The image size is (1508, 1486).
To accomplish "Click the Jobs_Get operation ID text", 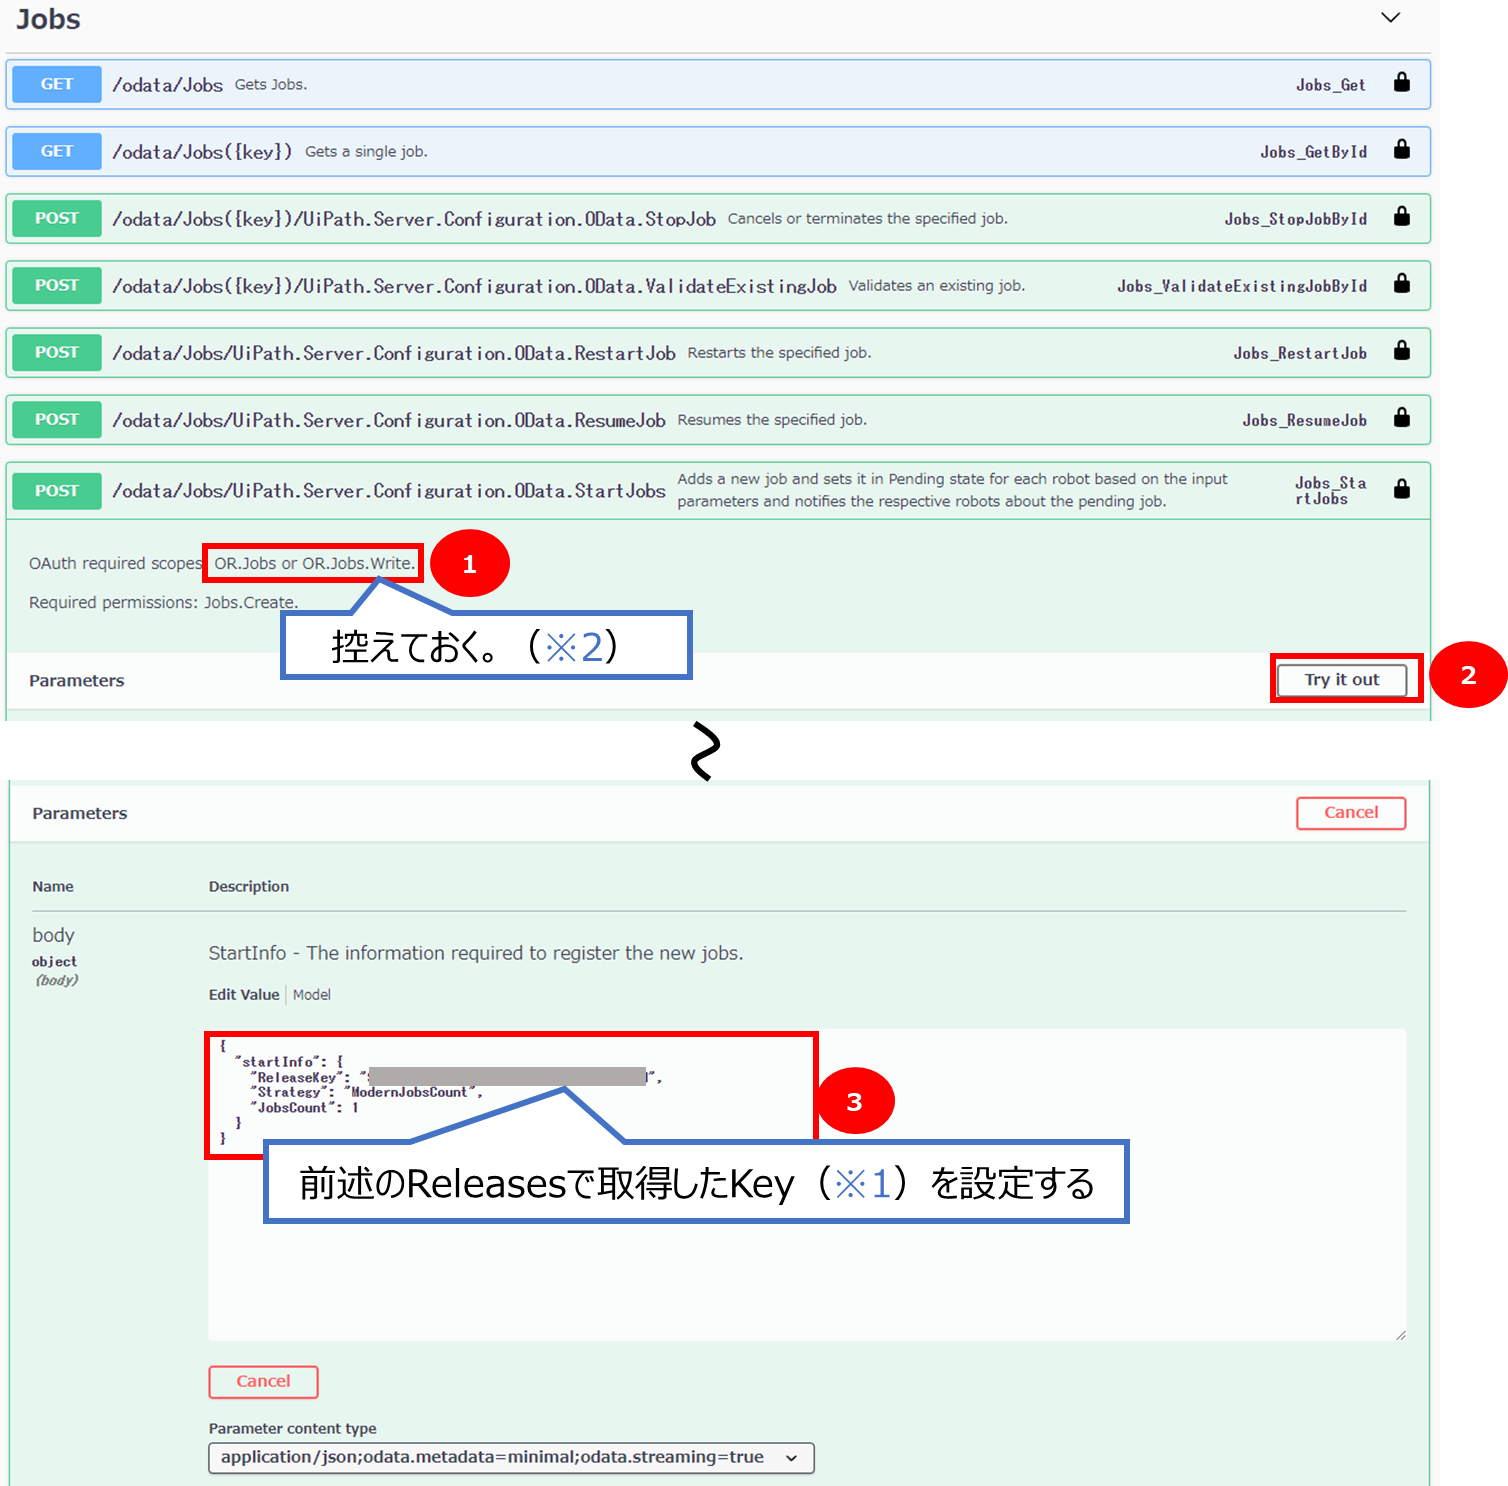I will click(1330, 85).
